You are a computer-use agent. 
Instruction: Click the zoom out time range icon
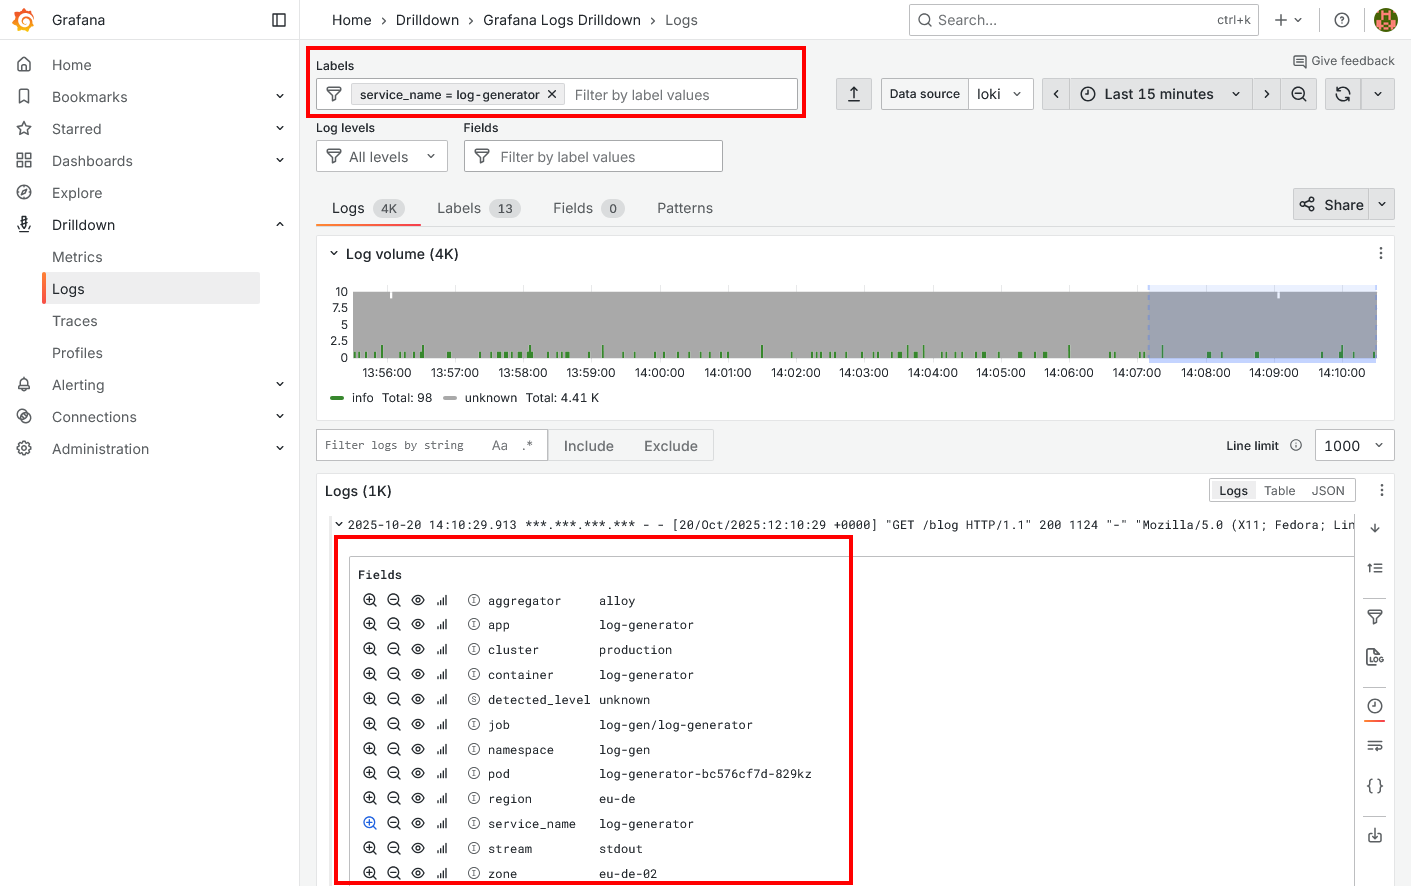1298,94
